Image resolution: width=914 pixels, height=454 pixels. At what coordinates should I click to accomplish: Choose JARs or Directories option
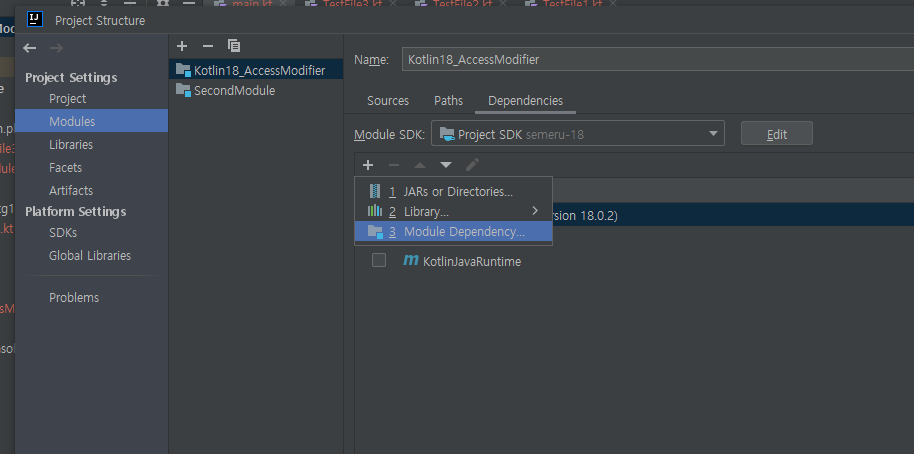(454, 192)
